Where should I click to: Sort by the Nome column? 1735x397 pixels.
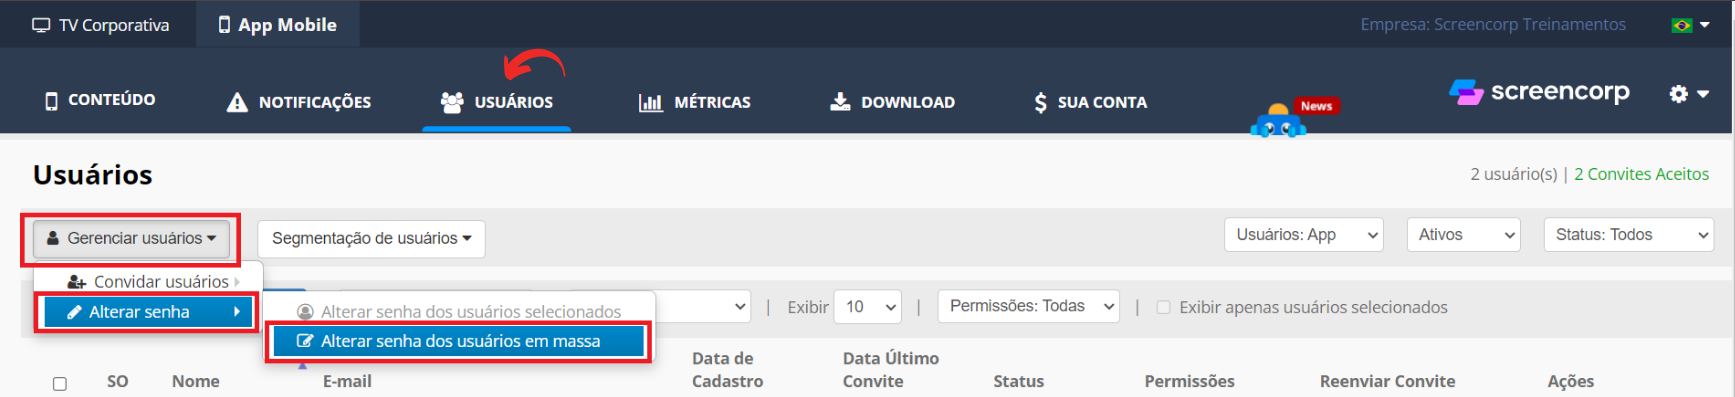point(196,381)
